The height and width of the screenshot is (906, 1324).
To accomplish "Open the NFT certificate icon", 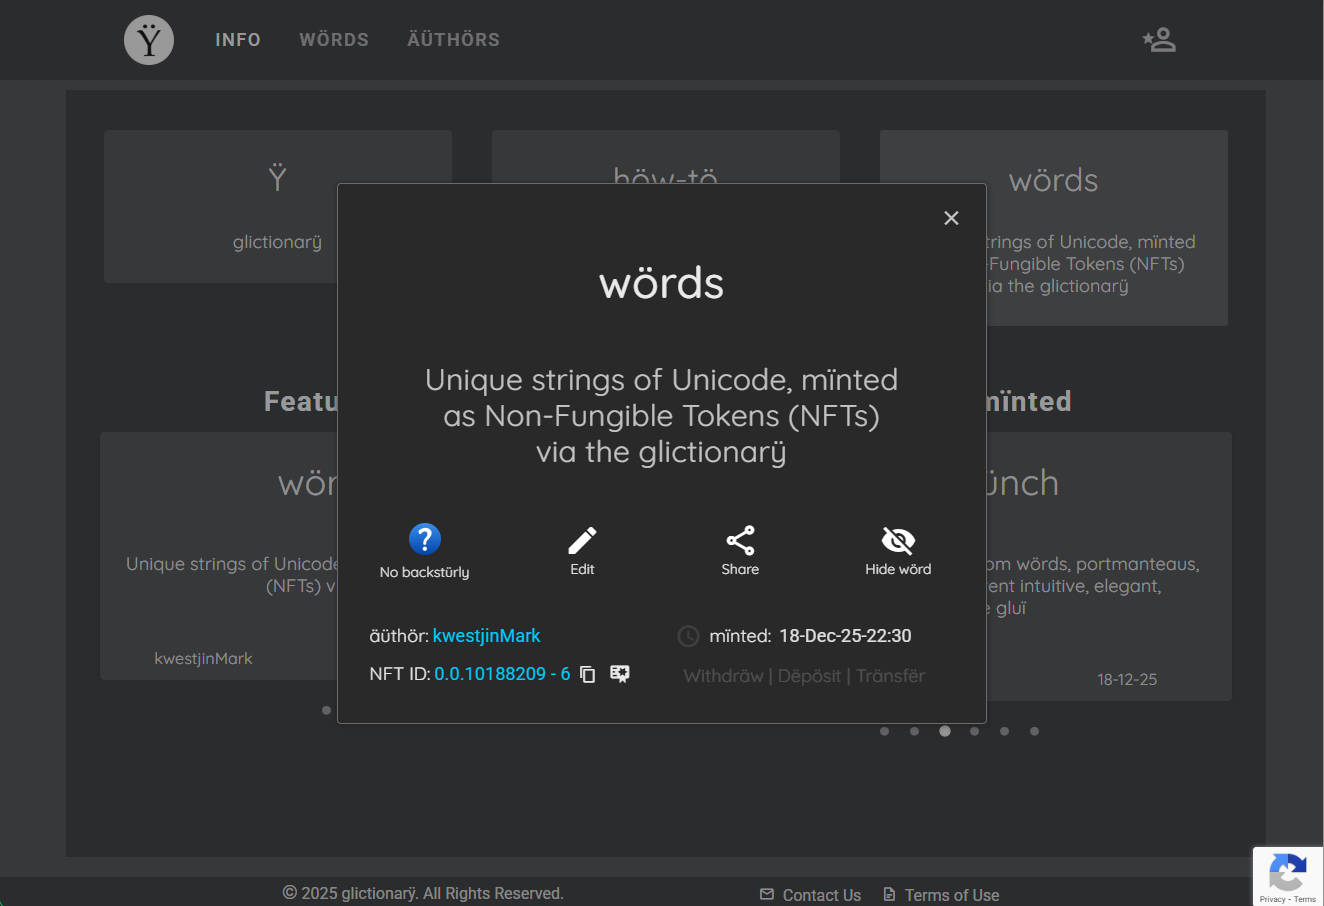I will coord(620,674).
